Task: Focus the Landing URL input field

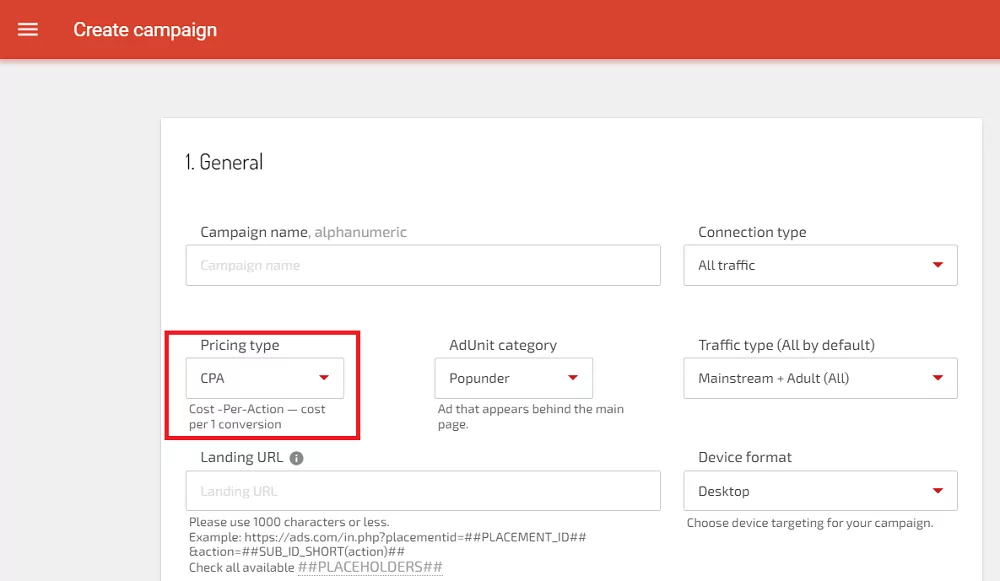Action: 423,491
